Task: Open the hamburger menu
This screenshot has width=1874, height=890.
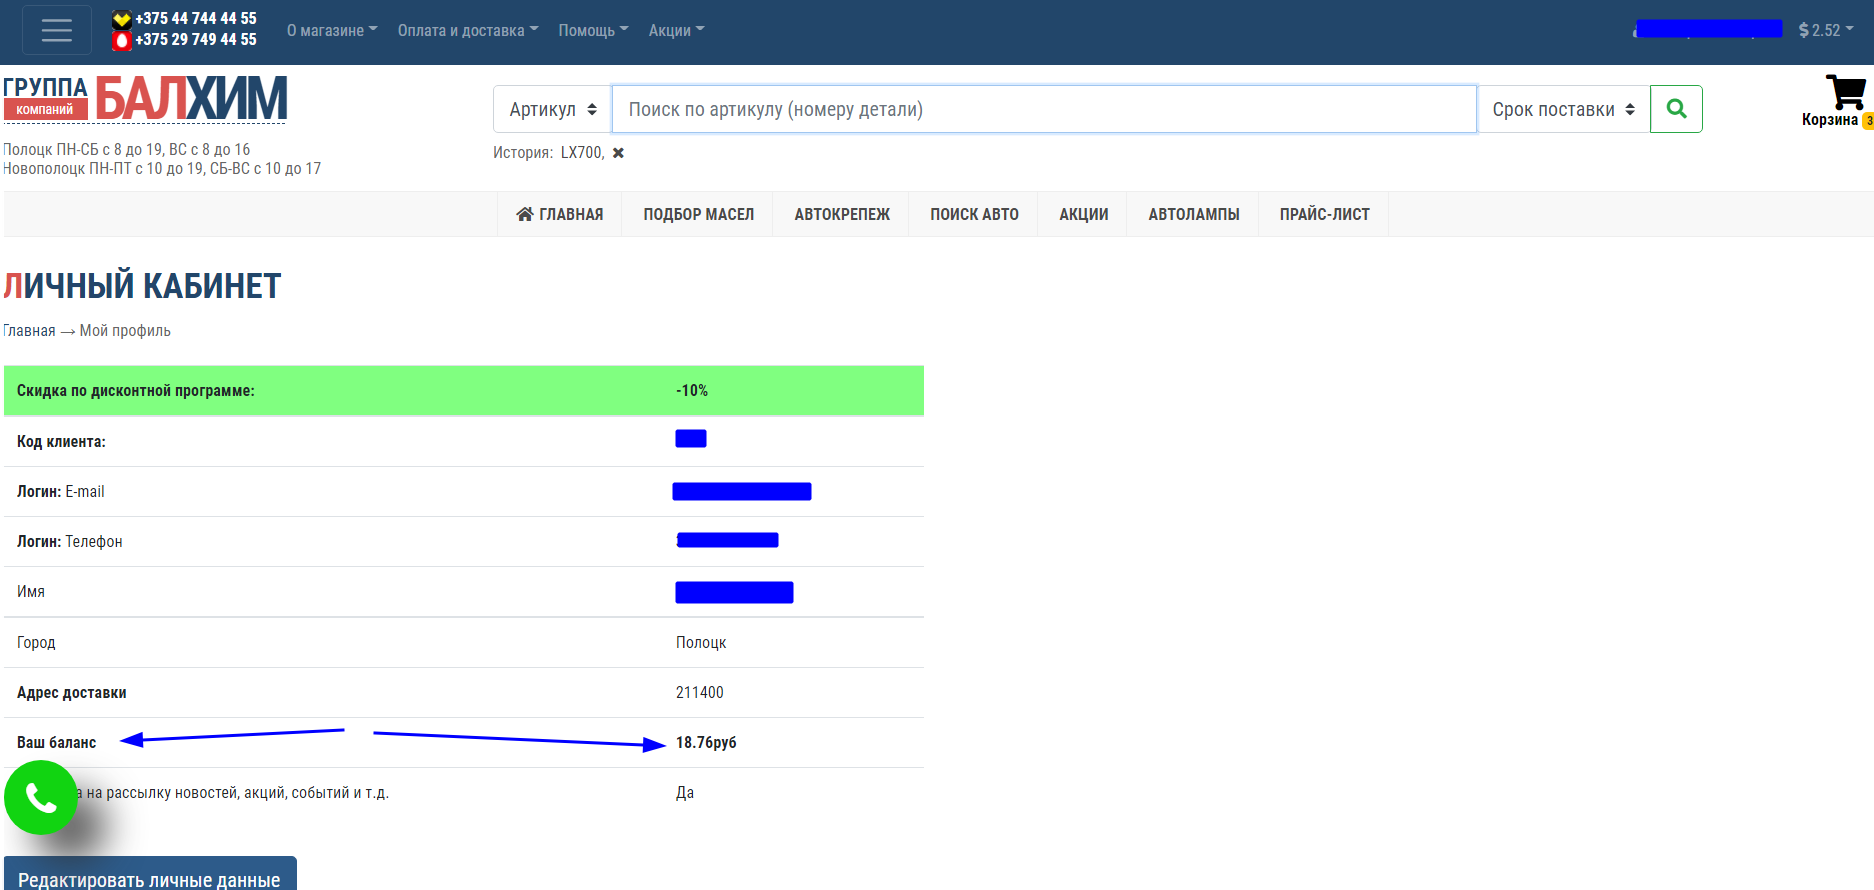Action: point(56,30)
